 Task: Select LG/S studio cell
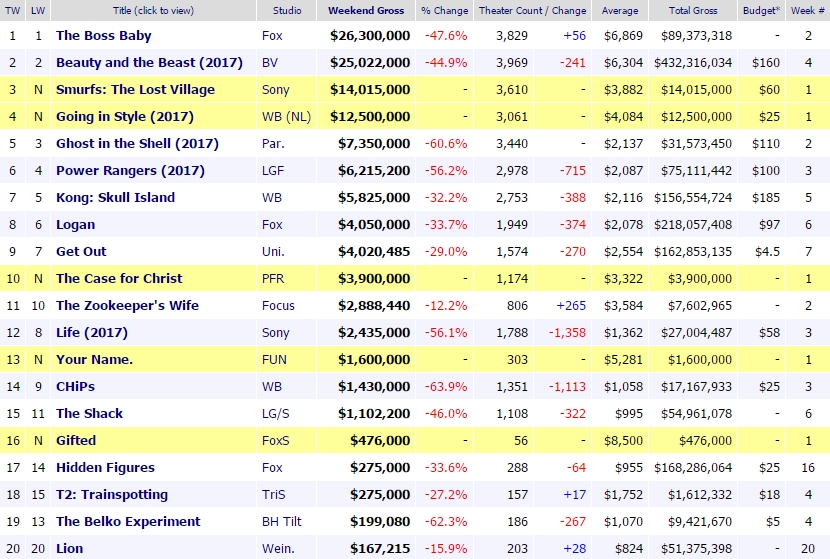tap(276, 413)
